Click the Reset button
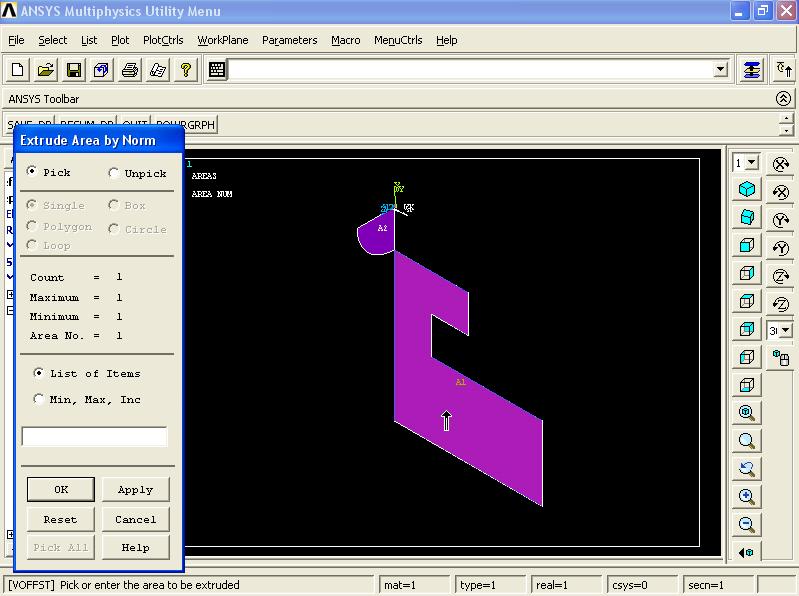Viewport: 799px width, 596px height. click(x=61, y=520)
